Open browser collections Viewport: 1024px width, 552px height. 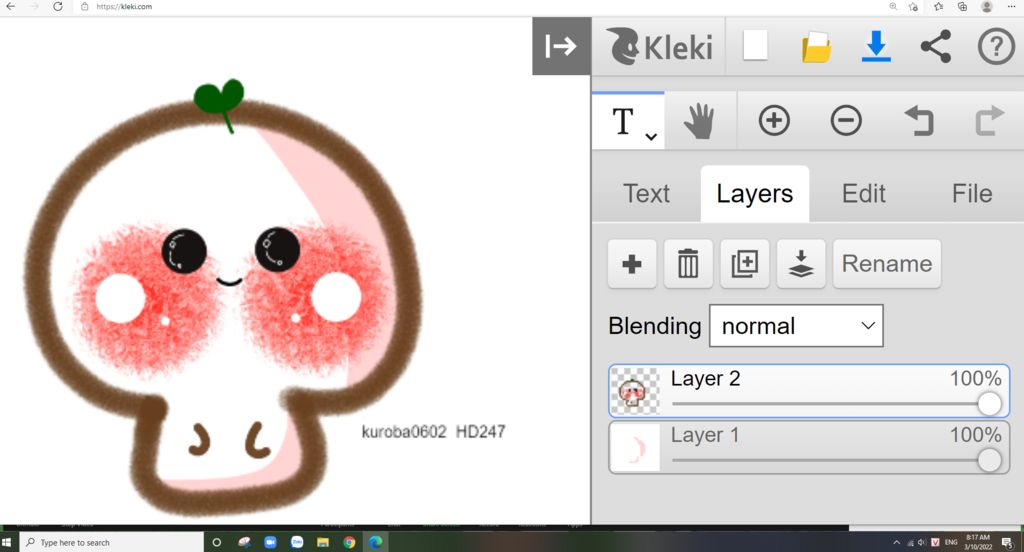[963, 7]
